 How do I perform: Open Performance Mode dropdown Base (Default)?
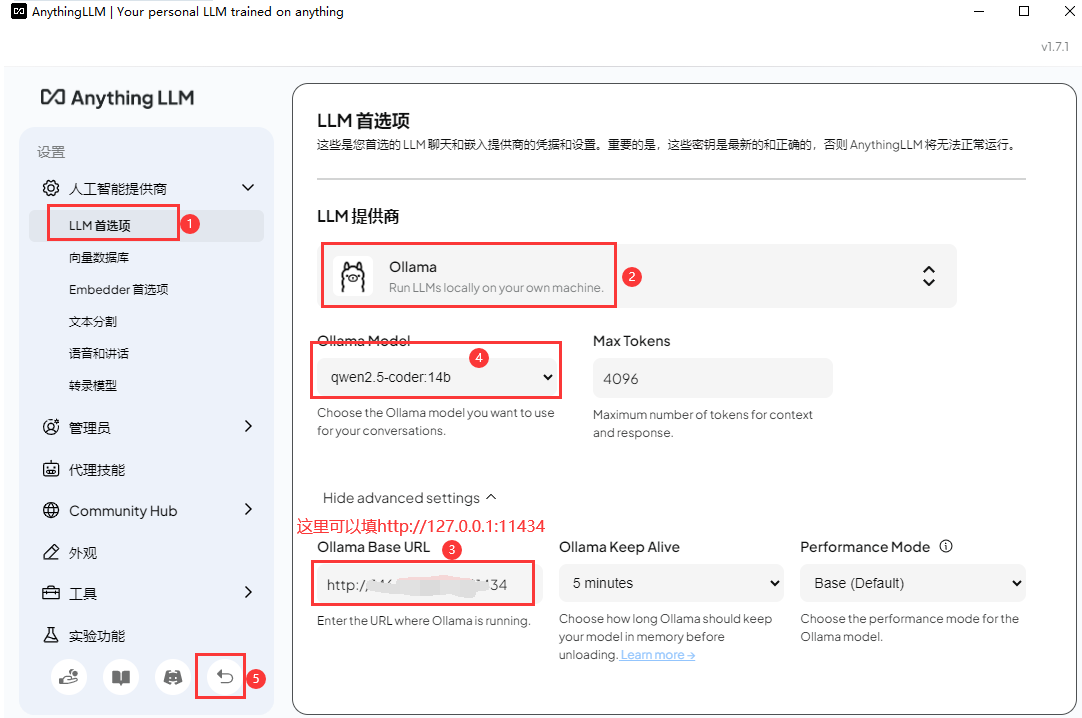click(912, 584)
